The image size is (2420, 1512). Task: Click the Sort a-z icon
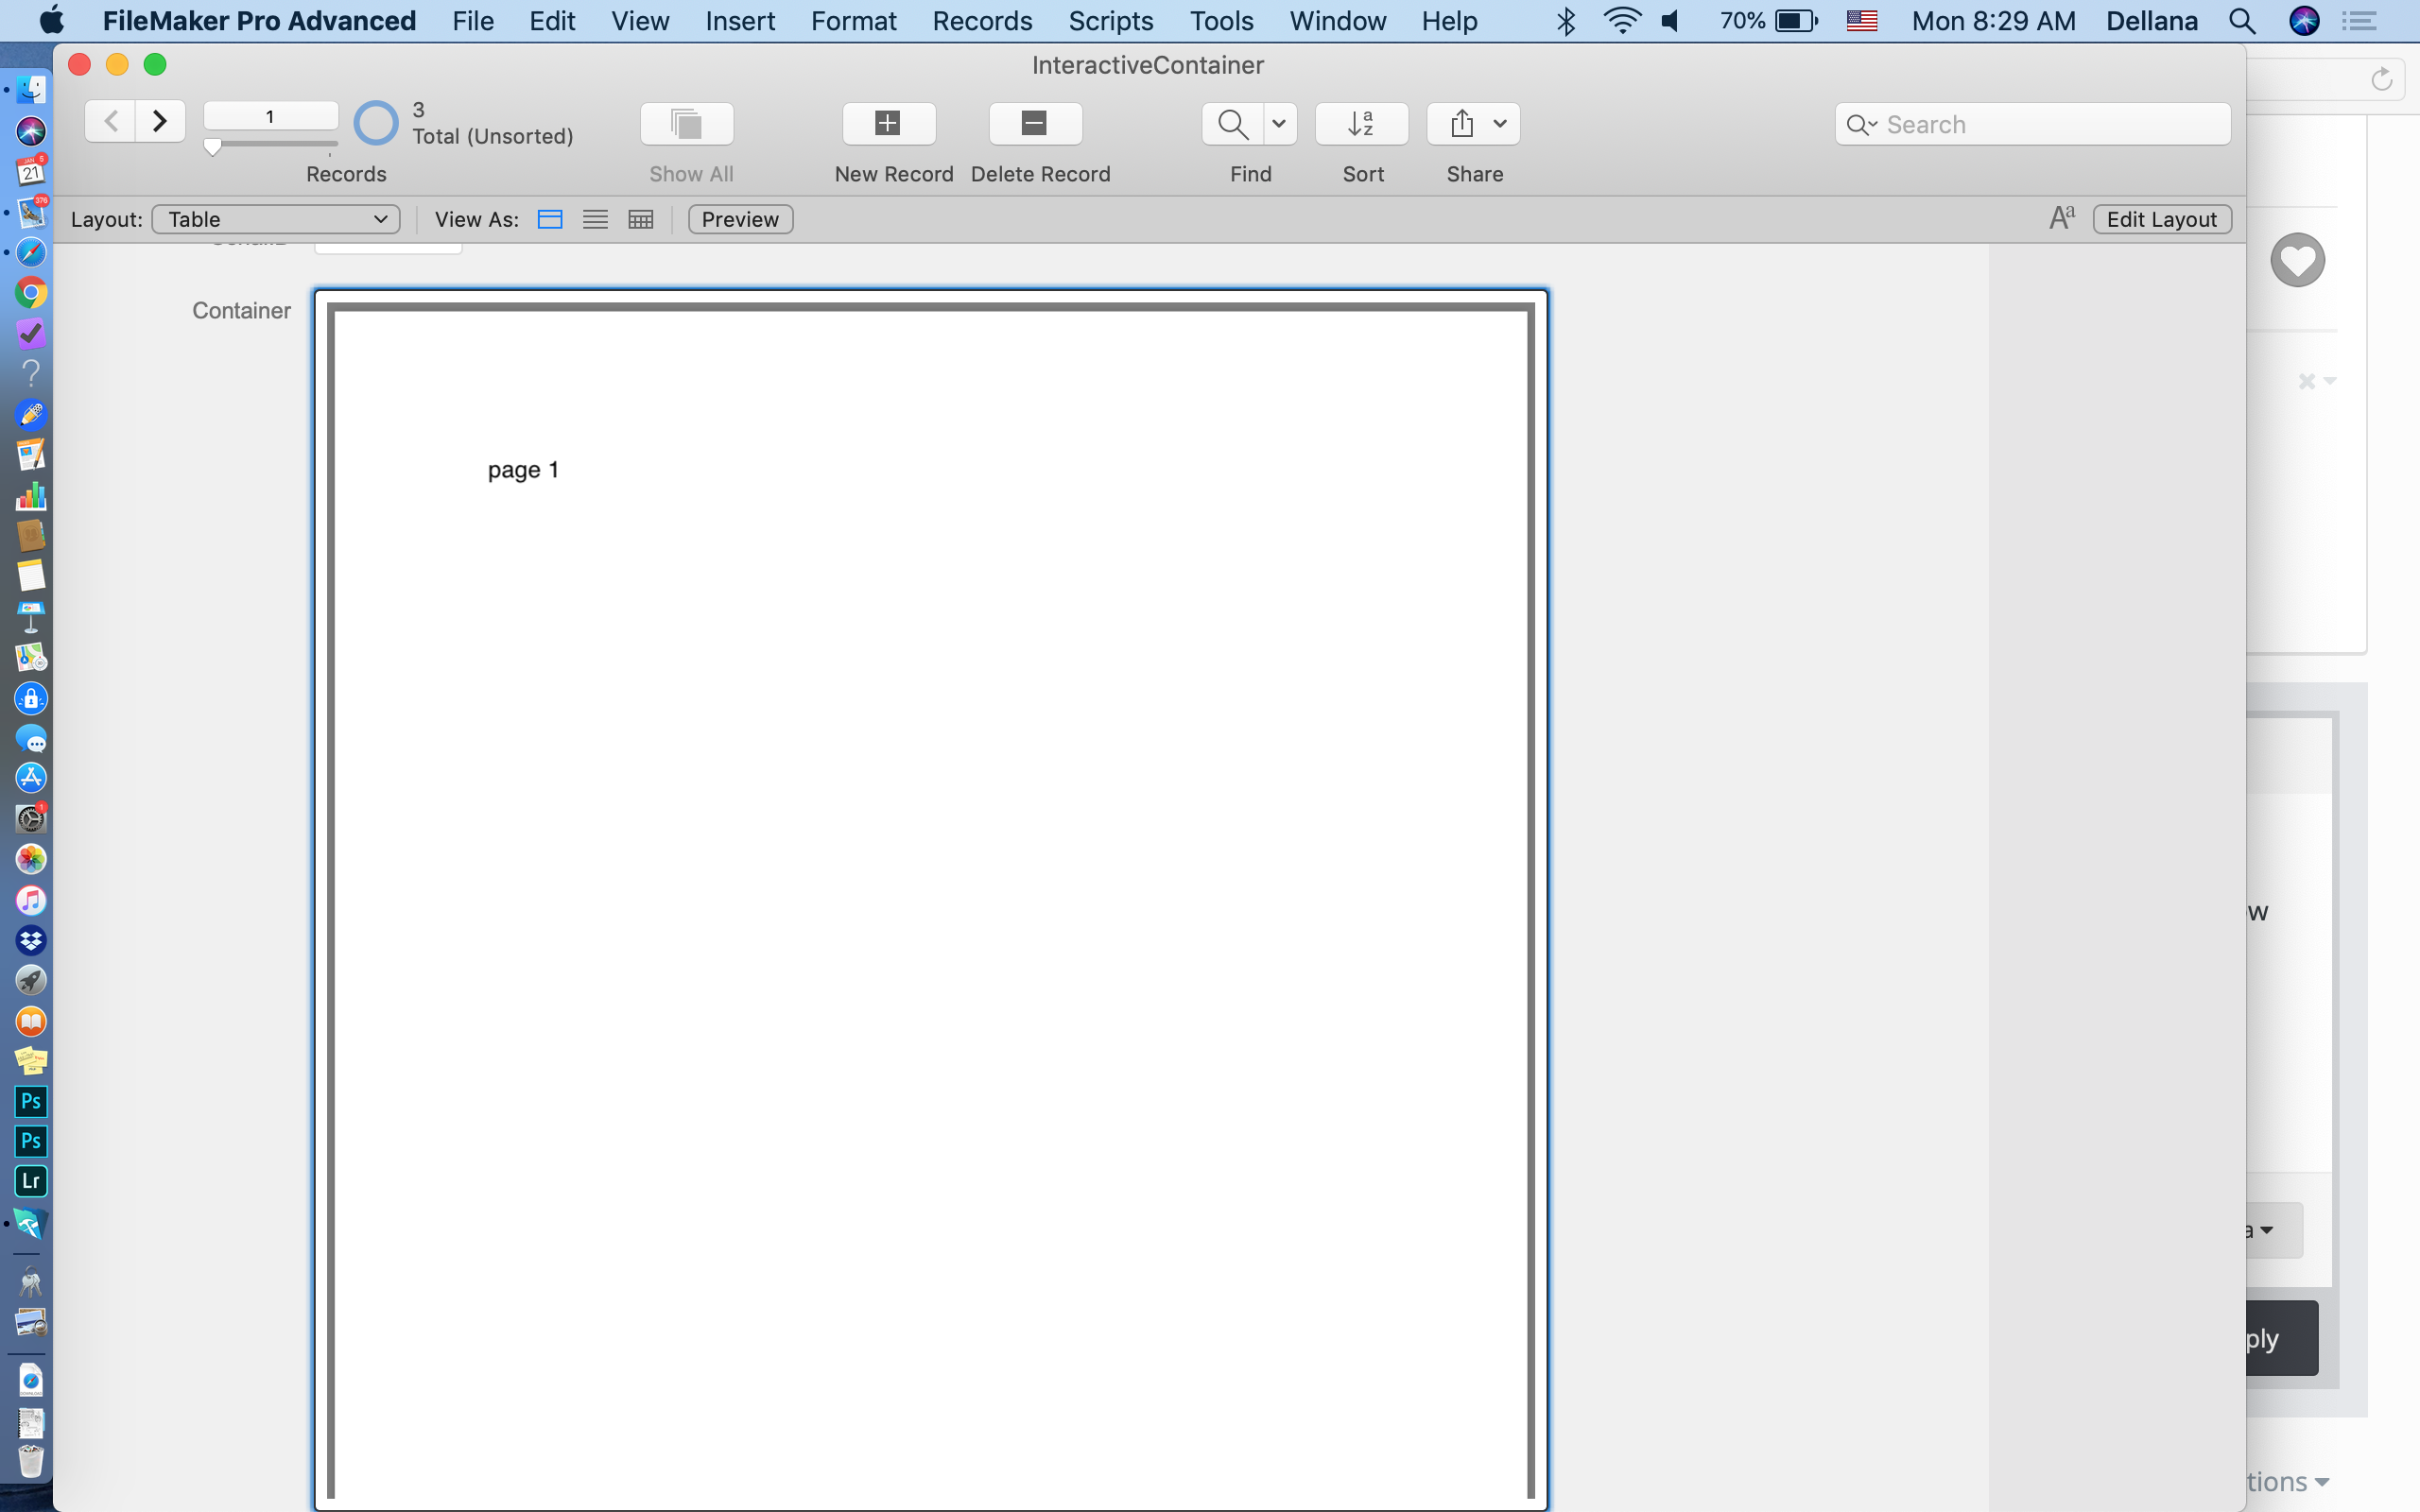click(x=1361, y=124)
